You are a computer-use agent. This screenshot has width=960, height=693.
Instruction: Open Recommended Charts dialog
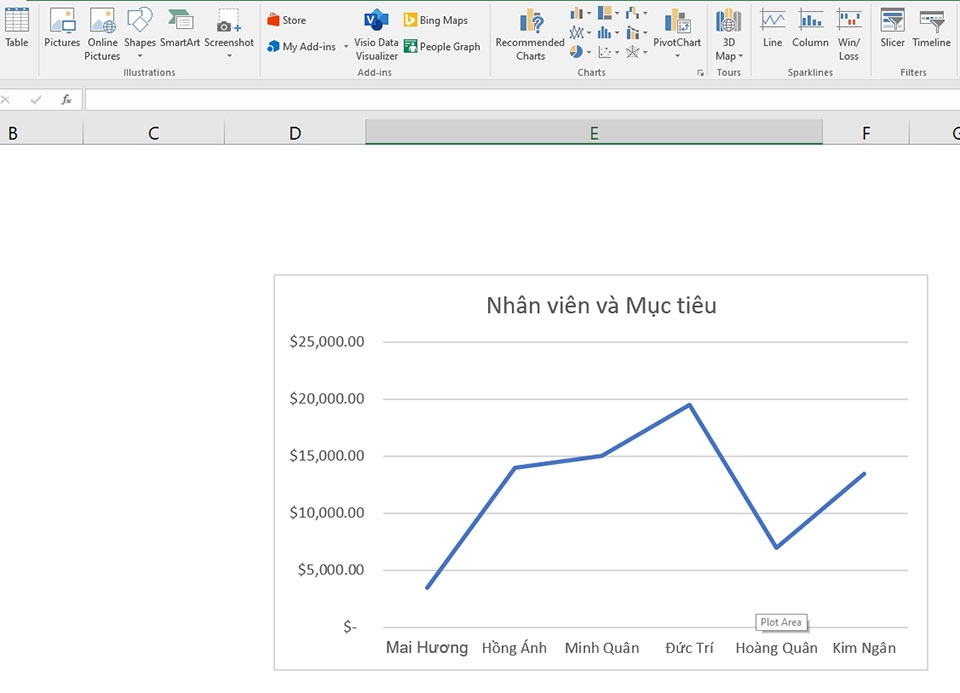point(530,35)
